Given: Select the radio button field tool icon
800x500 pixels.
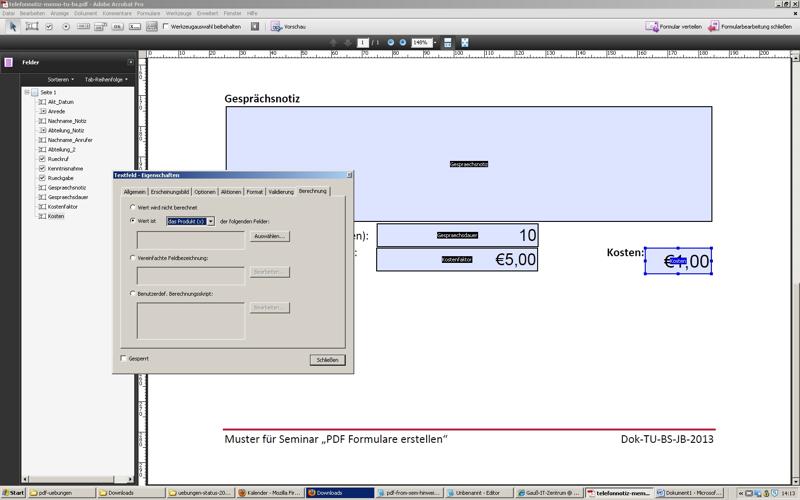Looking at the screenshot, I should coord(66,27).
